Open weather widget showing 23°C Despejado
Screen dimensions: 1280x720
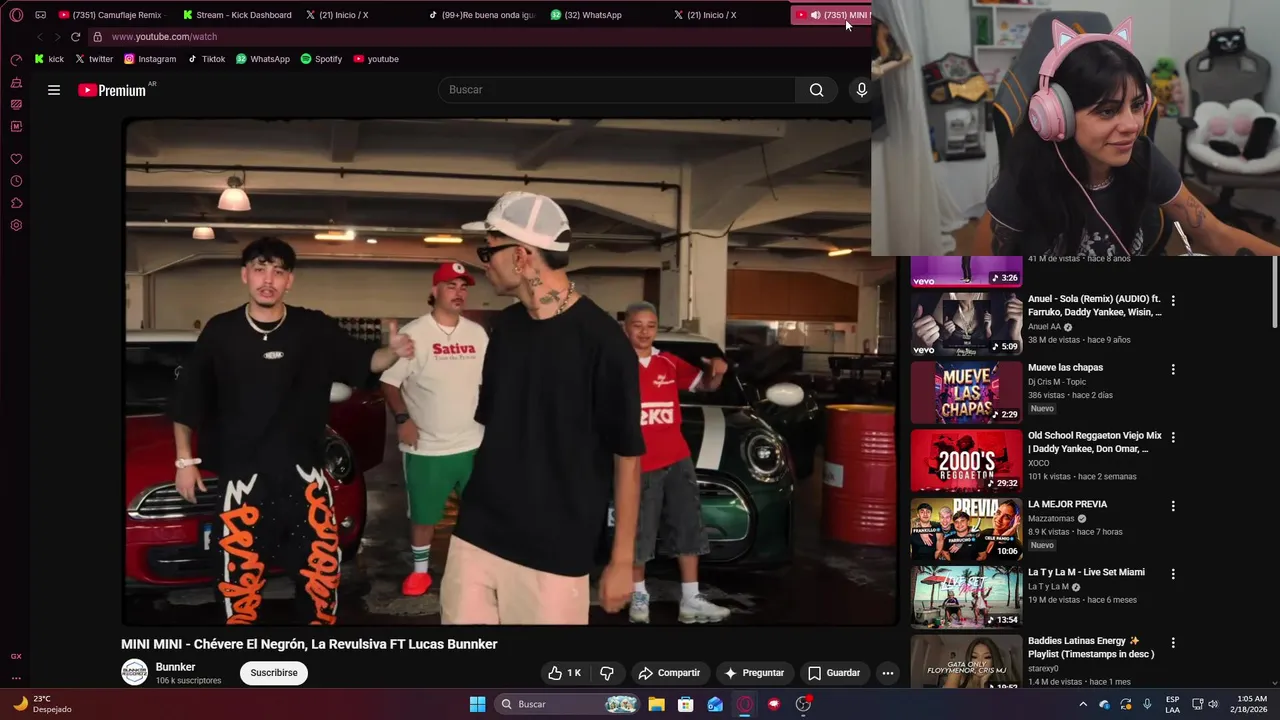pos(42,704)
